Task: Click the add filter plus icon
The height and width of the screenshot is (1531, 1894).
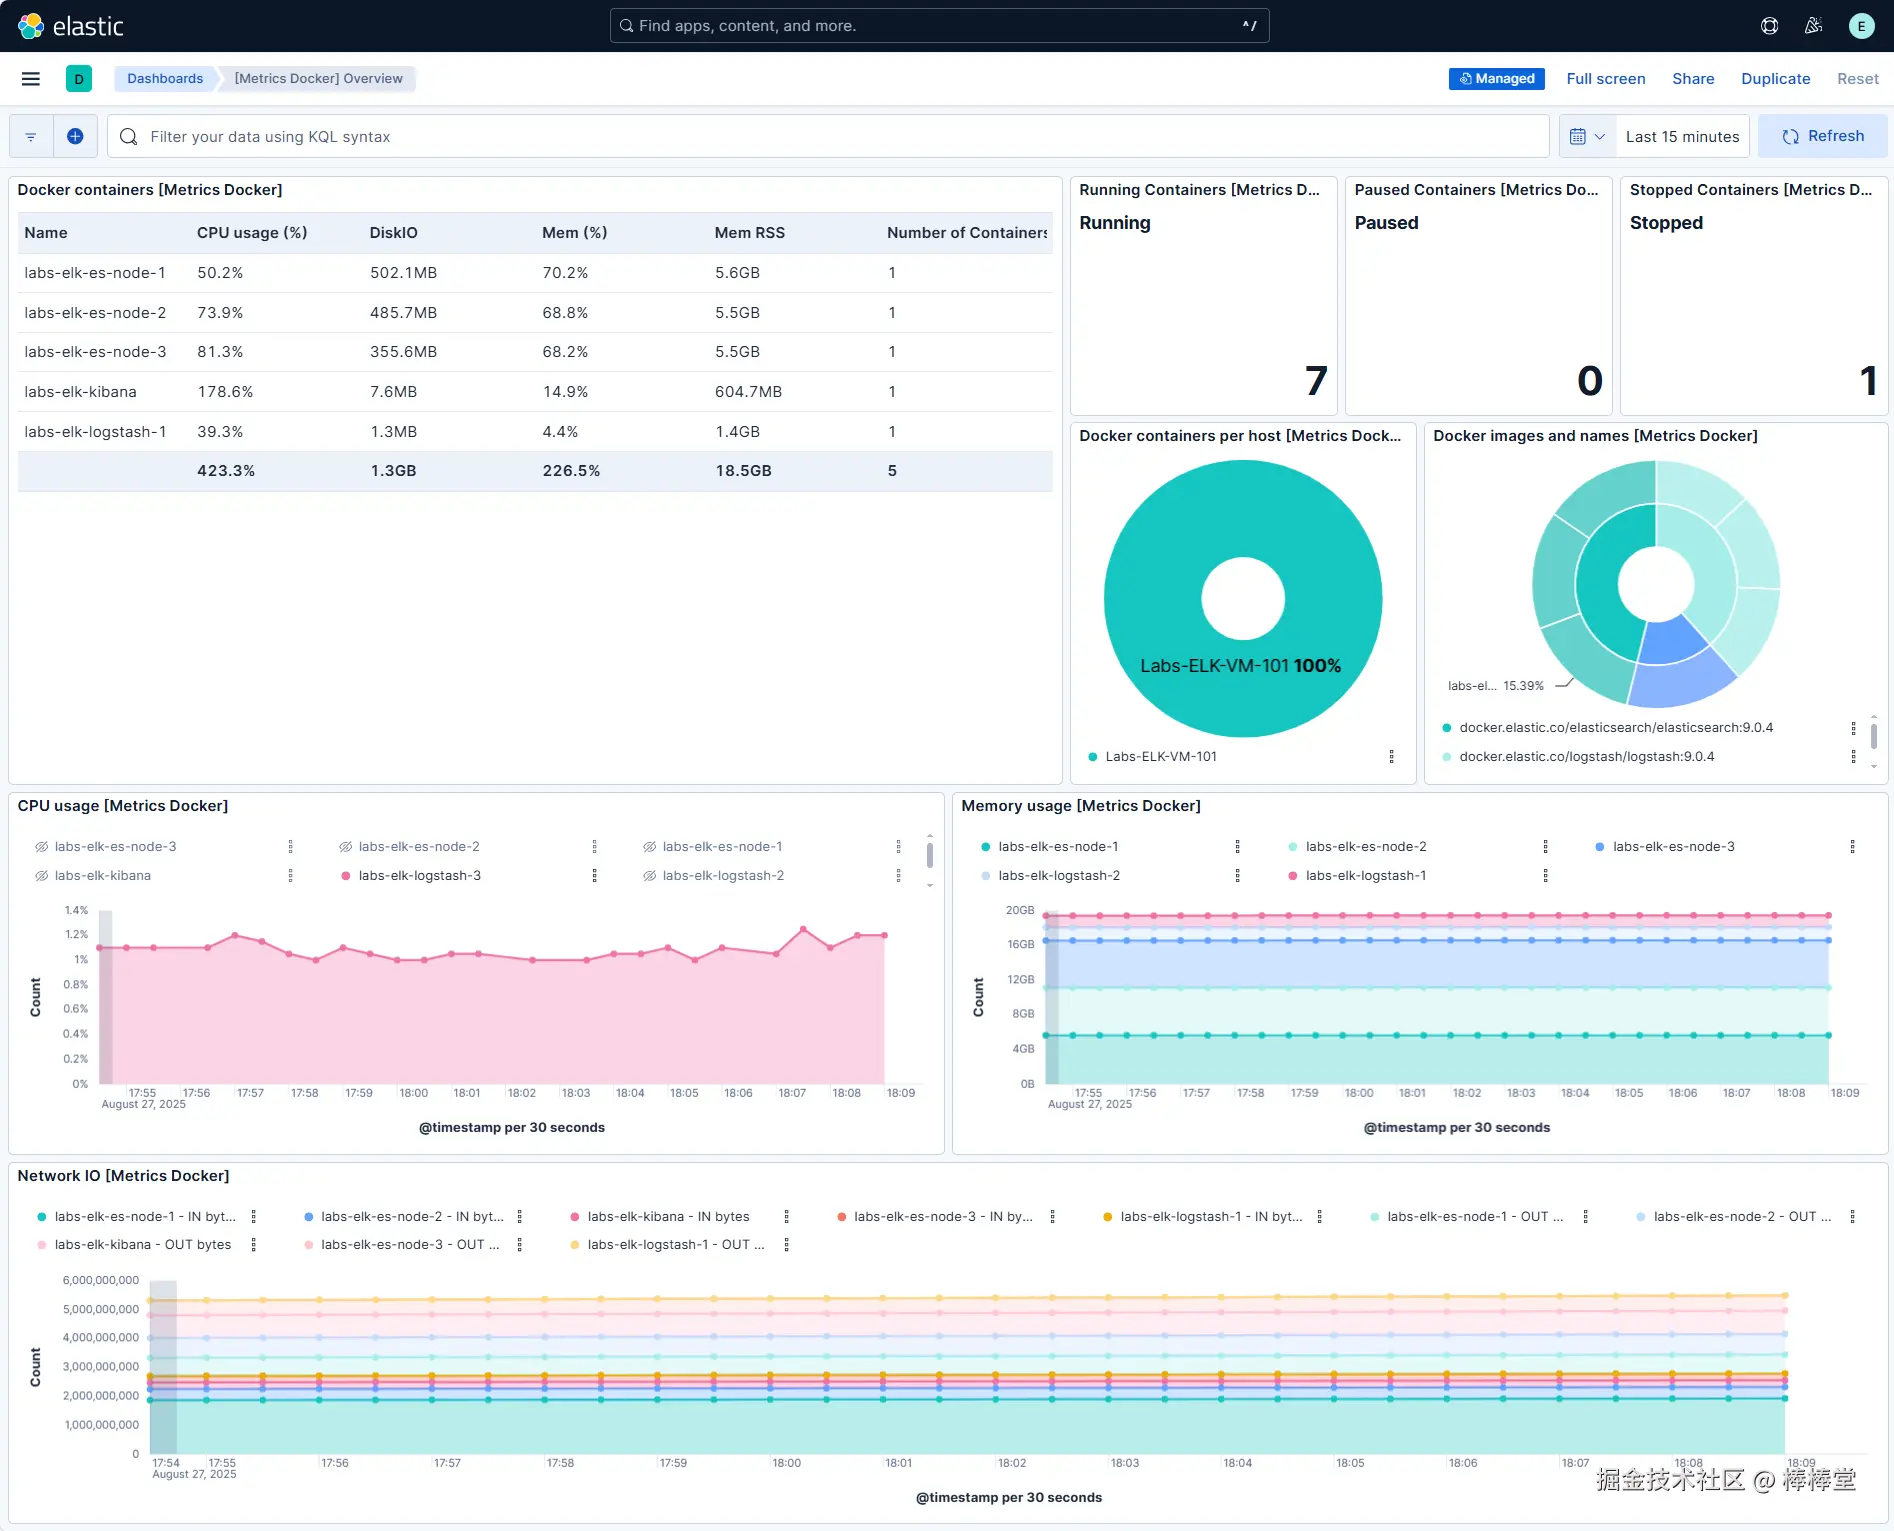Action: (x=75, y=136)
